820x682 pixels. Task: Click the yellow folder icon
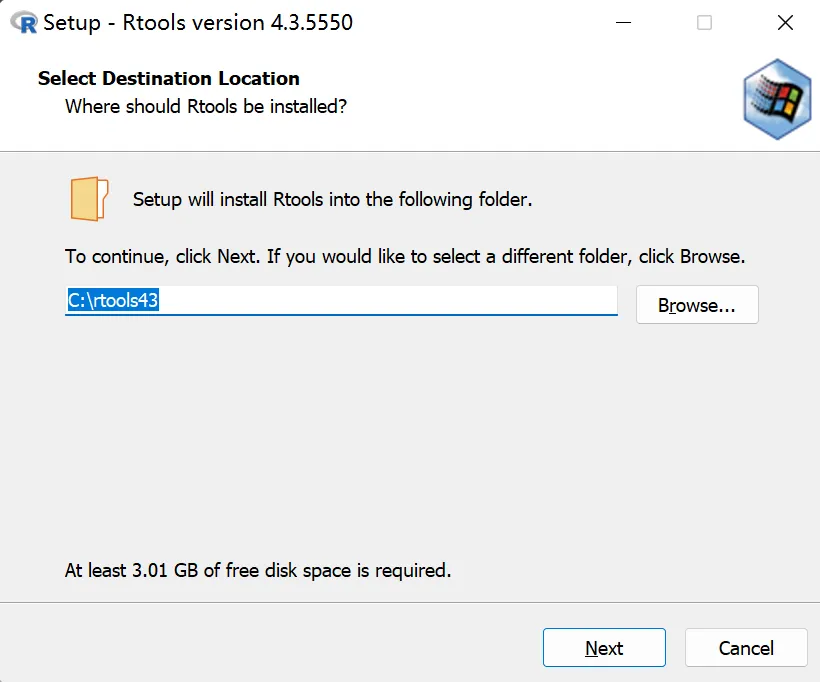pos(89,199)
